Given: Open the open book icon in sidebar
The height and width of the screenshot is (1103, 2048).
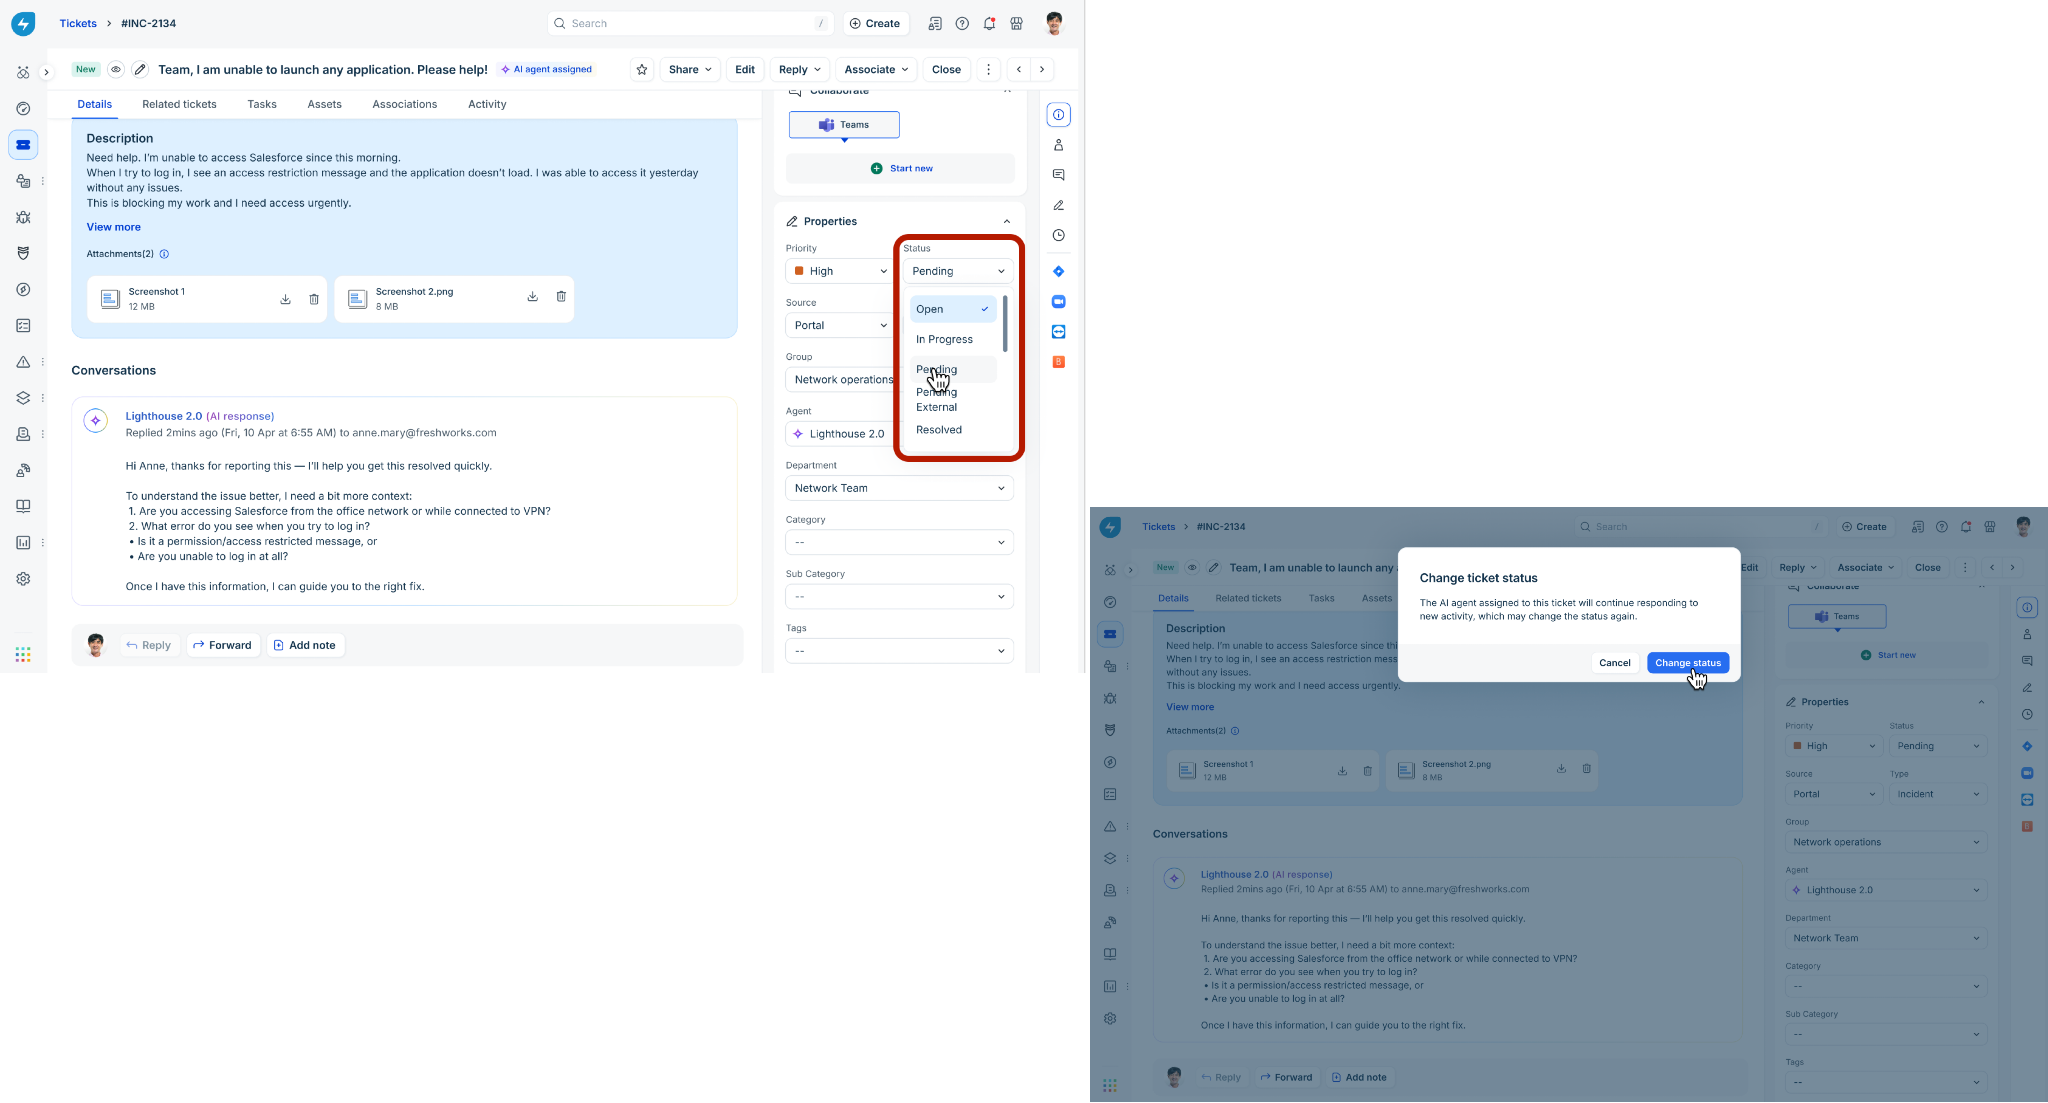Looking at the screenshot, I should [x=23, y=506].
